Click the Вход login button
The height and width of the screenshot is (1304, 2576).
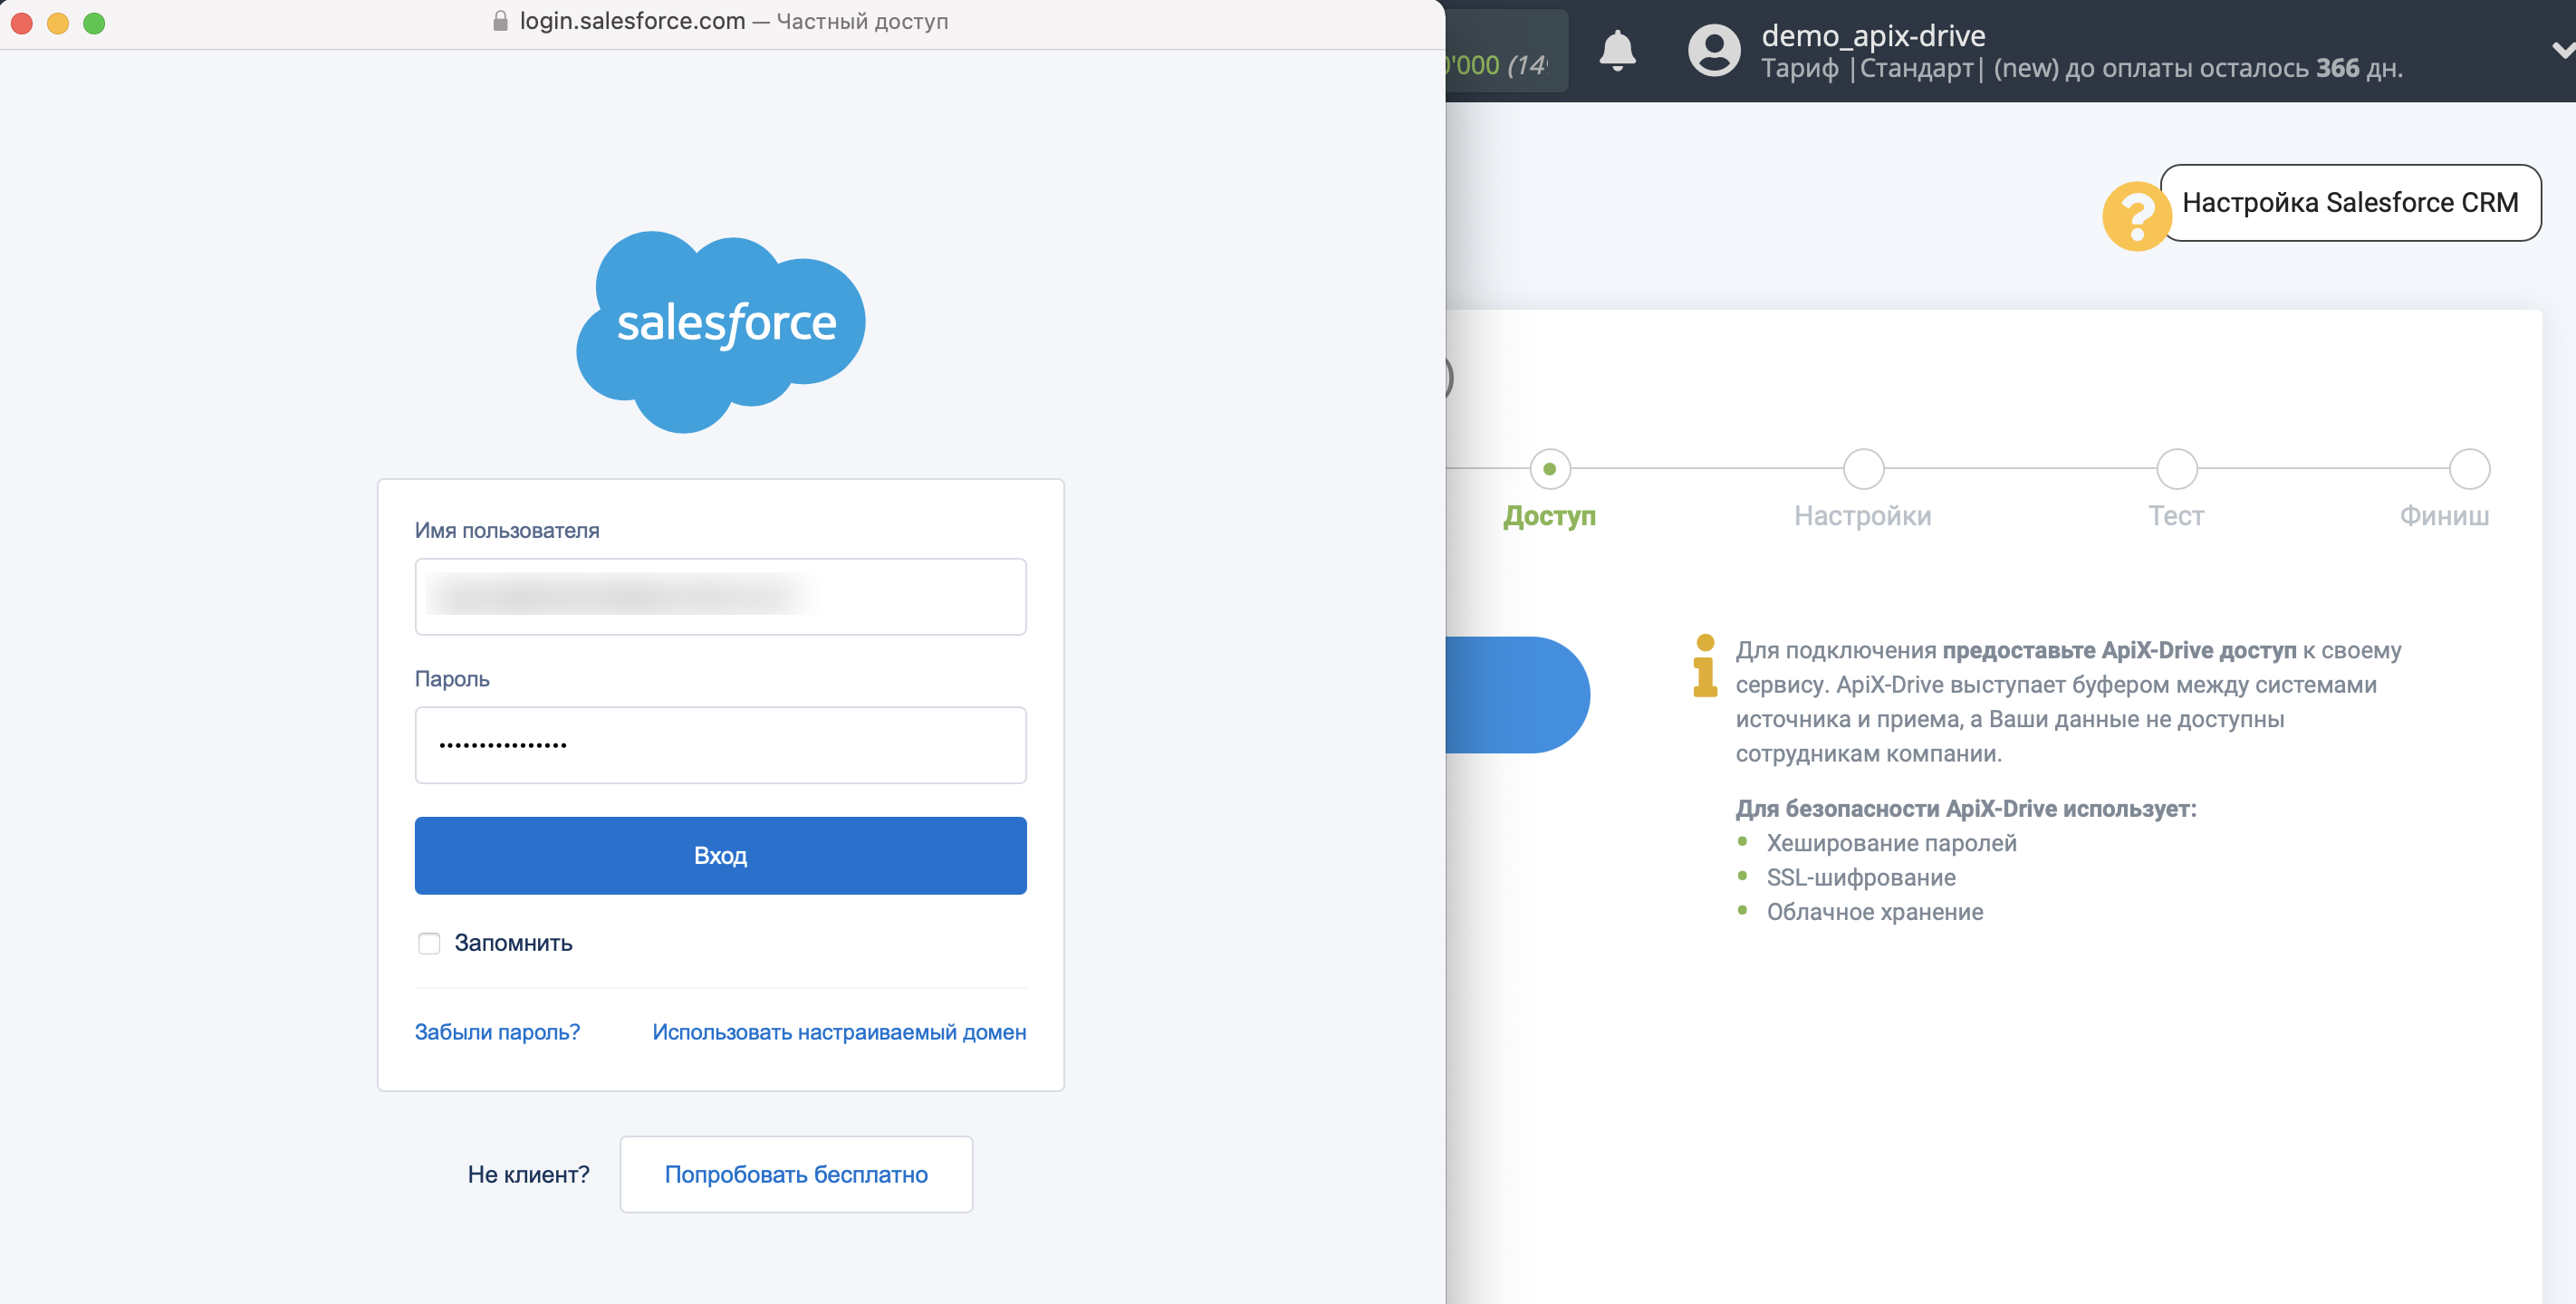pyautogui.click(x=722, y=857)
